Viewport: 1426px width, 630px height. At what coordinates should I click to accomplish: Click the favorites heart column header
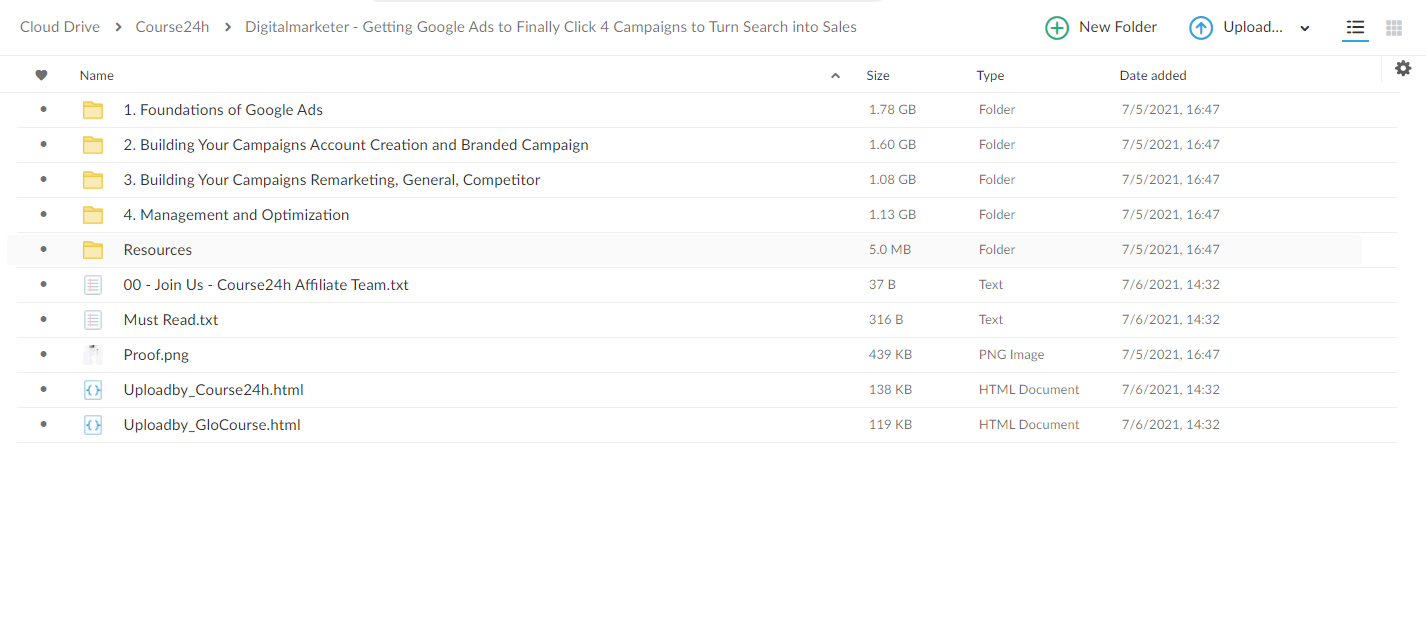click(x=41, y=75)
